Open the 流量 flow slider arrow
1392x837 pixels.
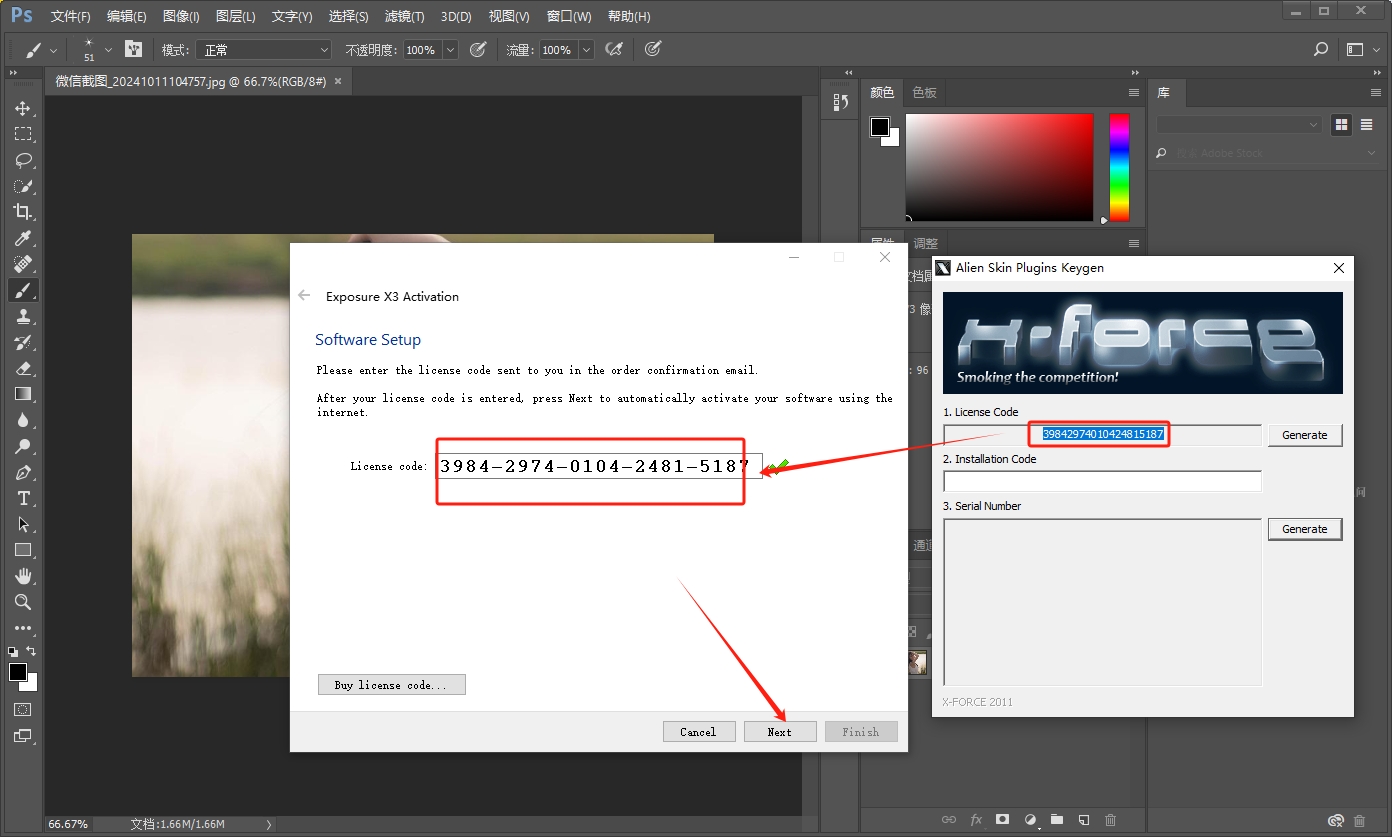[x=586, y=50]
